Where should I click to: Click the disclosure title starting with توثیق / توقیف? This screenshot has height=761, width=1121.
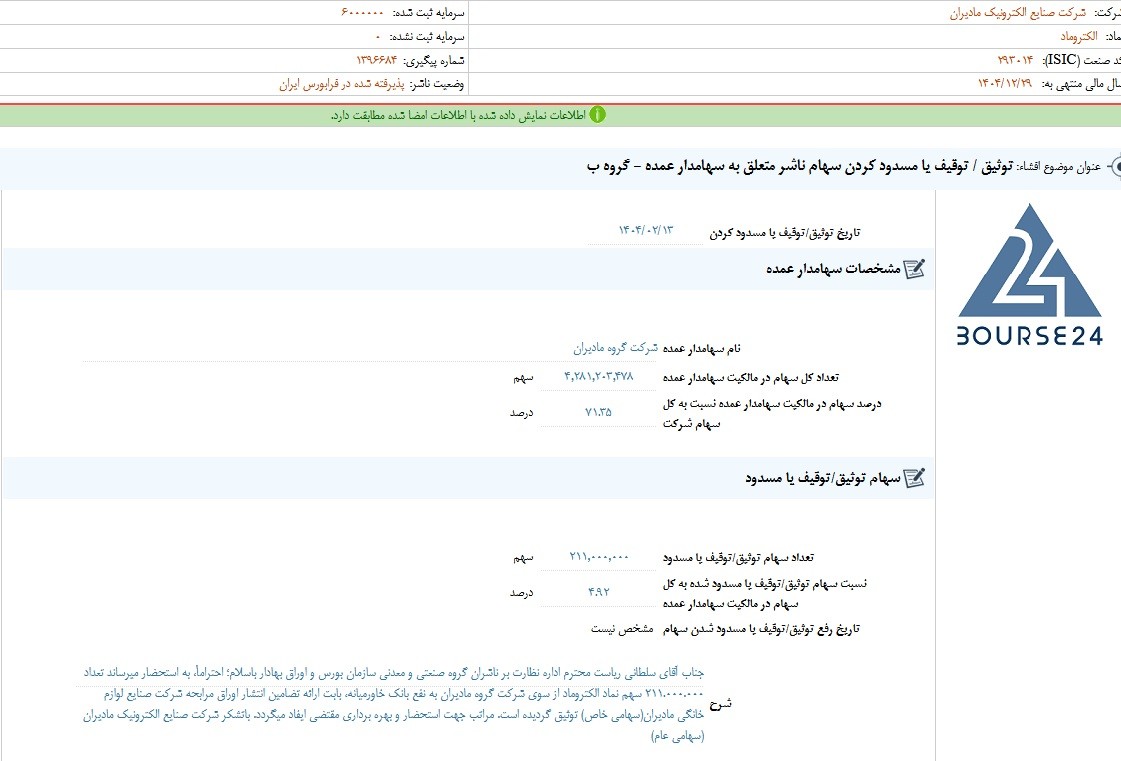pyautogui.click(x=800, y=167)
